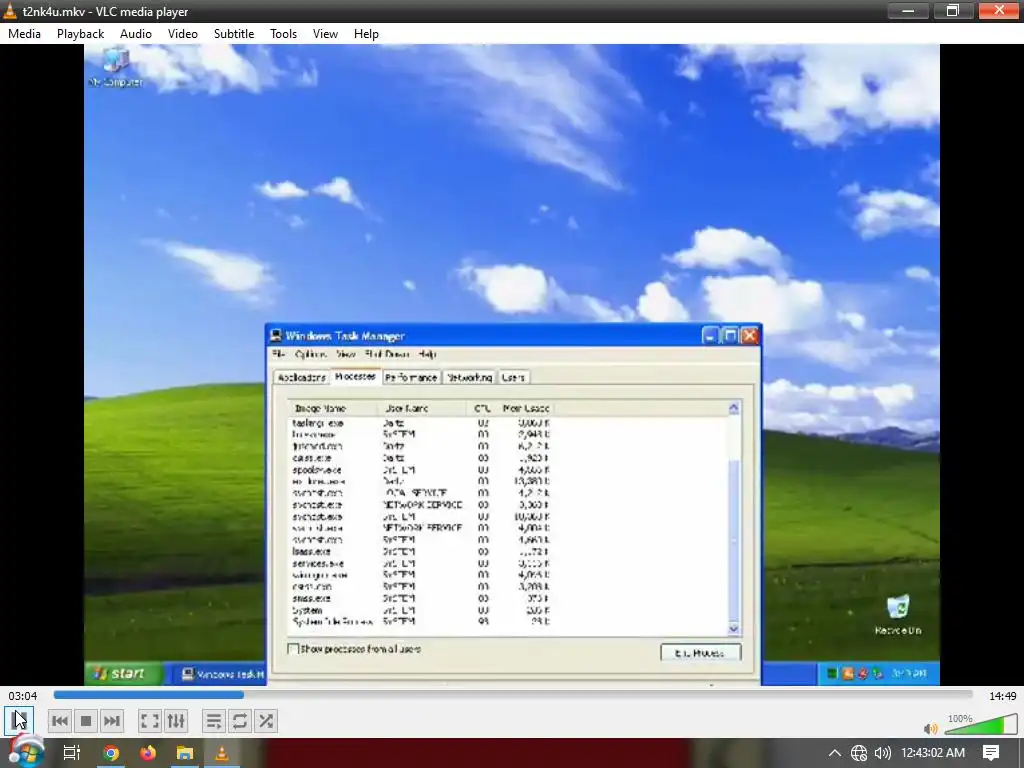Tick Show processes from all users checkbox
Viewport: 1024px width, 768px height.
tap(293, 648)
